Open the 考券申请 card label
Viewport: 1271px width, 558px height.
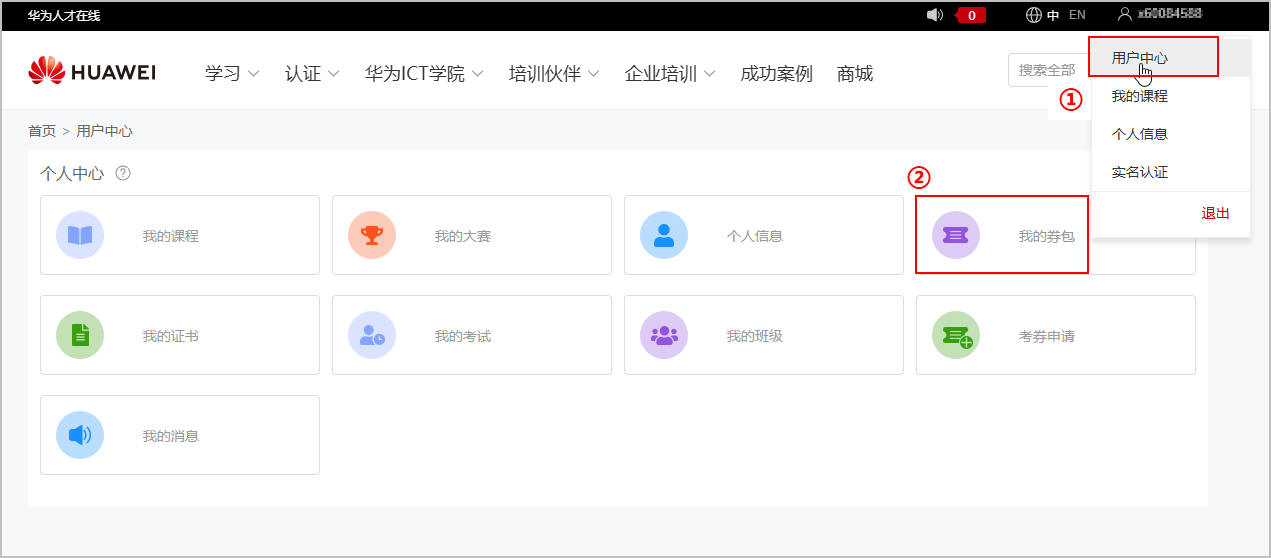click(x=1046, y=336)
